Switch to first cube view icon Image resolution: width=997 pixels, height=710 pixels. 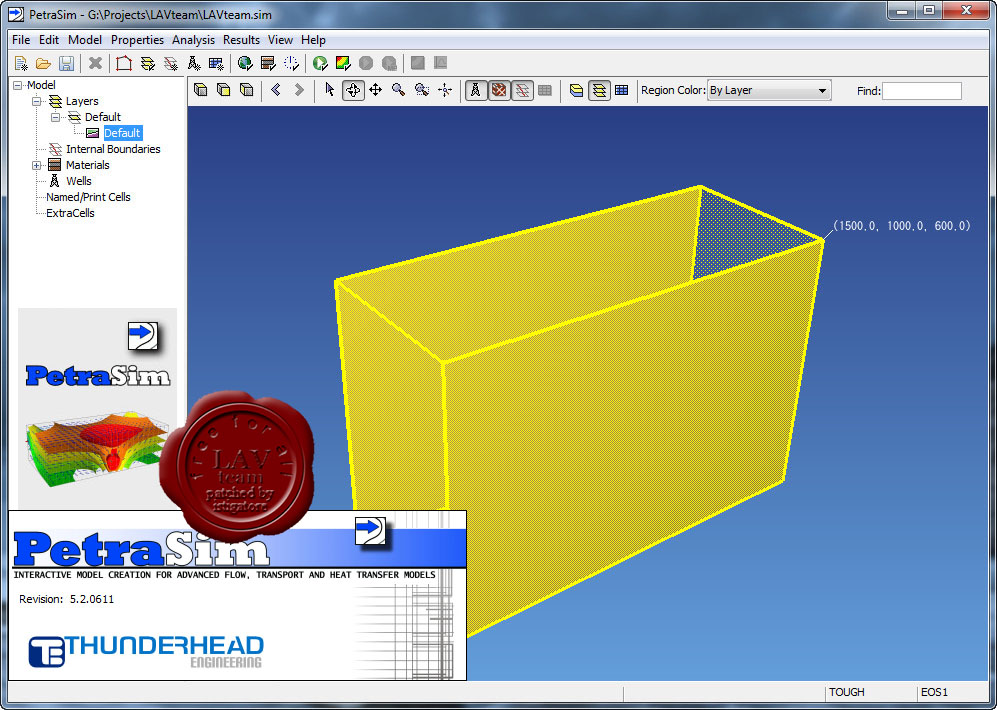tap(200, 90)
